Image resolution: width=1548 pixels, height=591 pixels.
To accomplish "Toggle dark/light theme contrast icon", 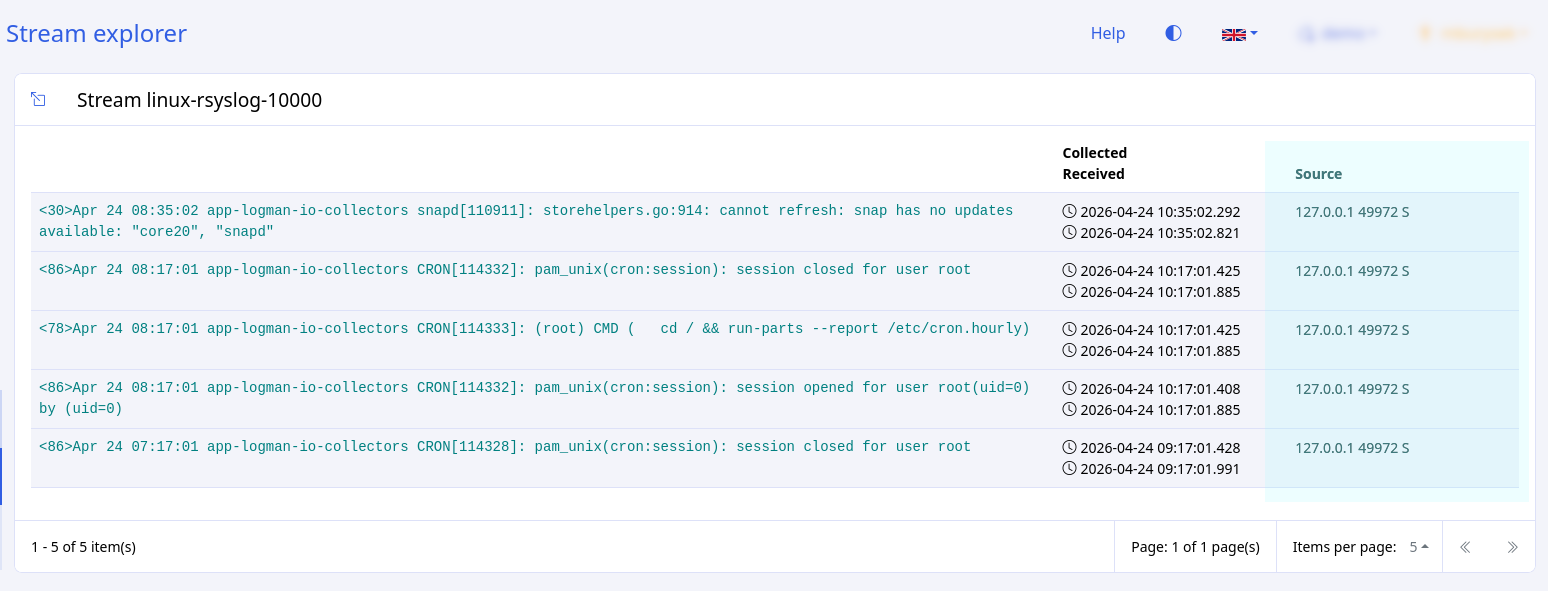I will tap(1173, 33).
